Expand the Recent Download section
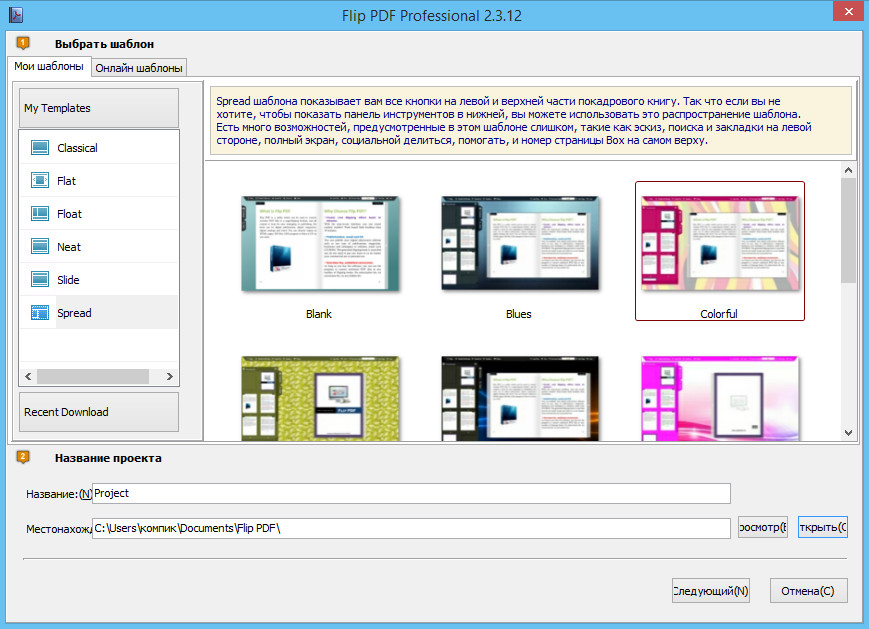 point(99,412)
